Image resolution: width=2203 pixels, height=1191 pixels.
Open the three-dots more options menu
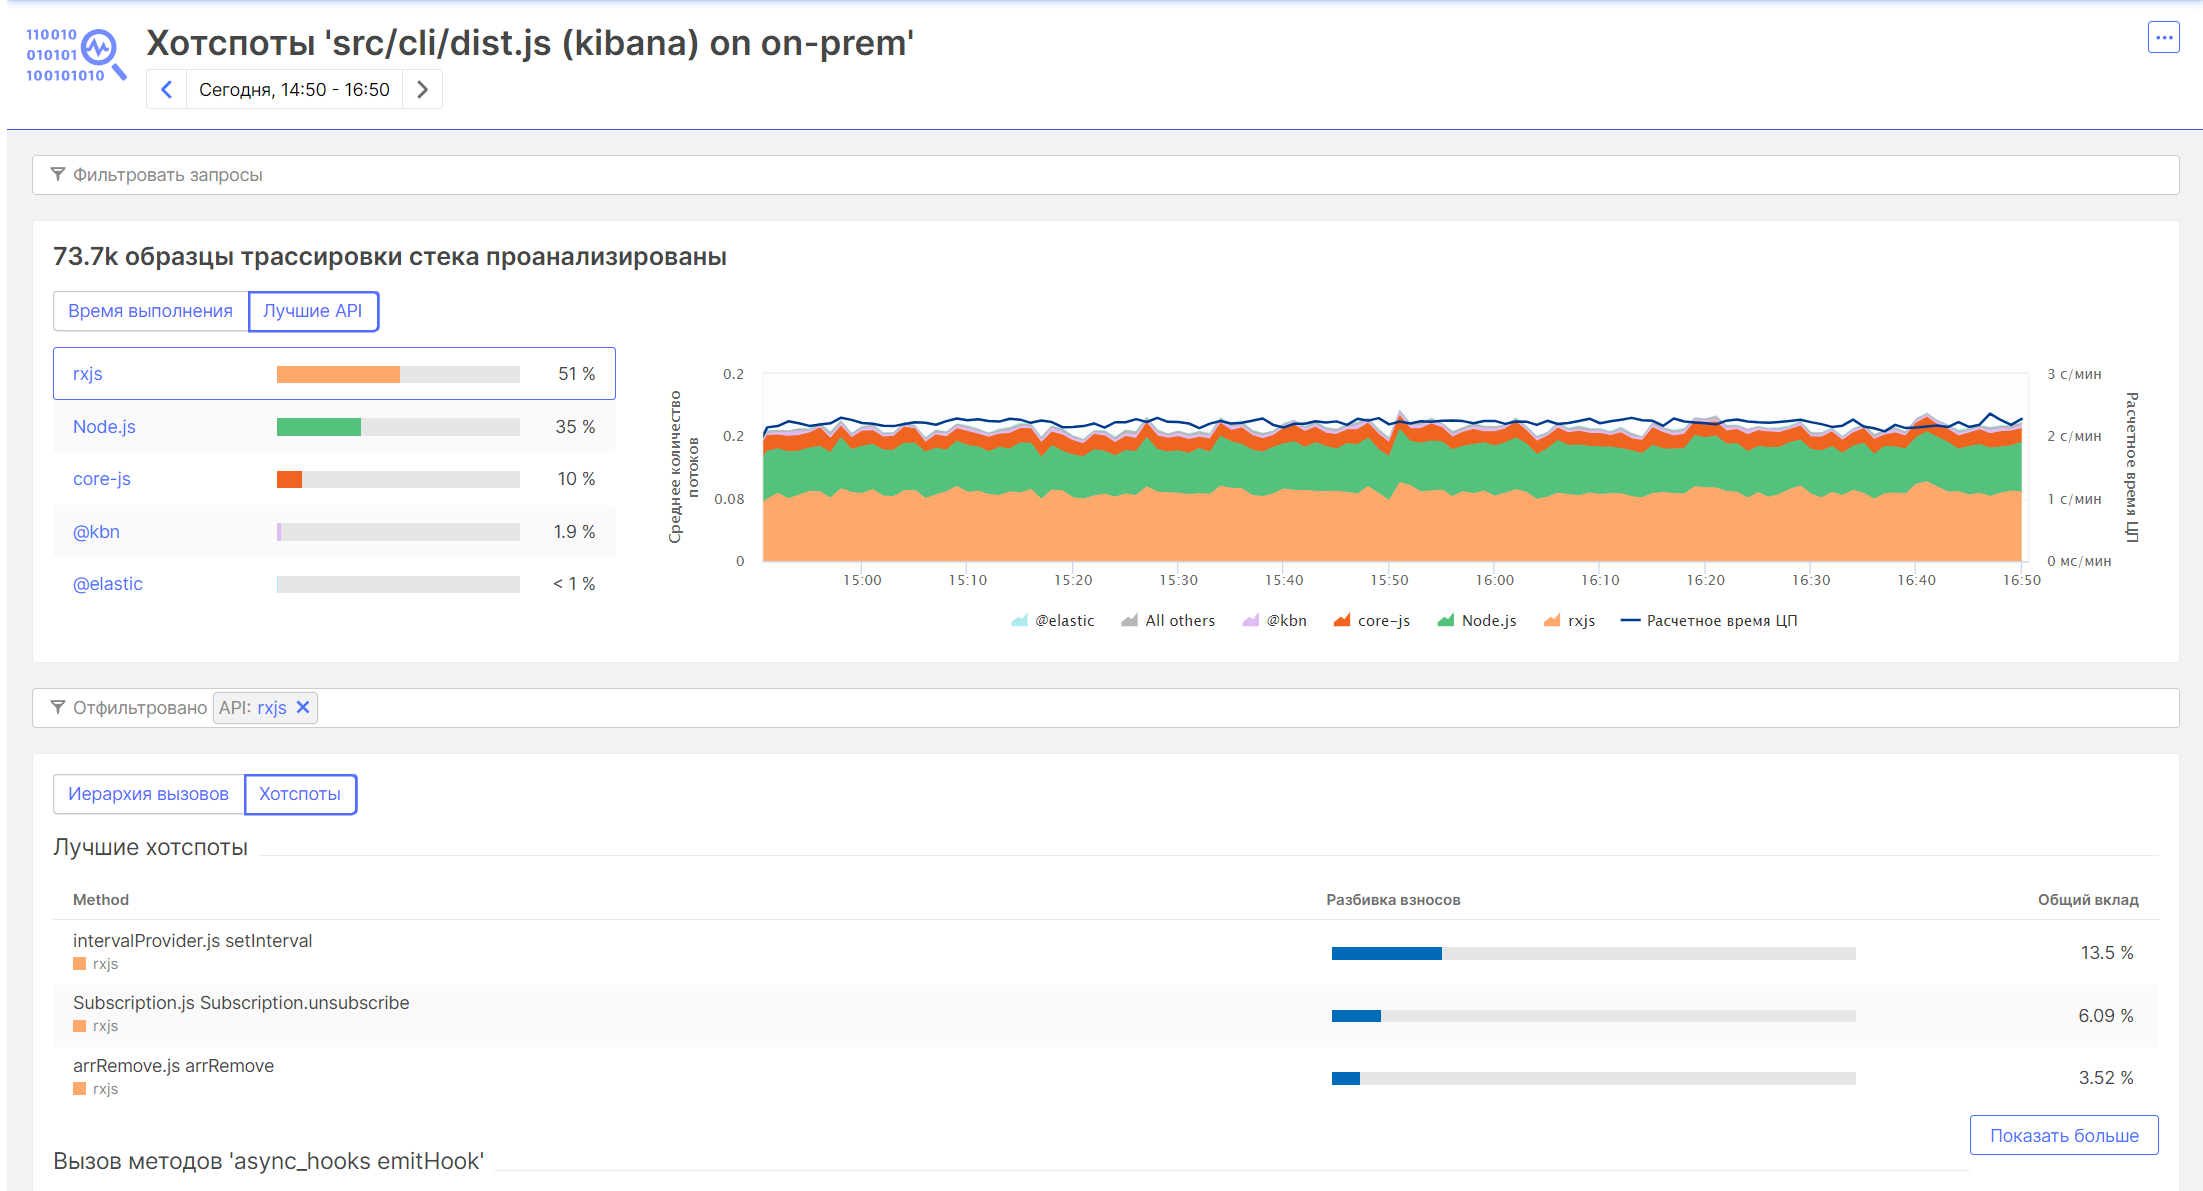pos(2163,38)
